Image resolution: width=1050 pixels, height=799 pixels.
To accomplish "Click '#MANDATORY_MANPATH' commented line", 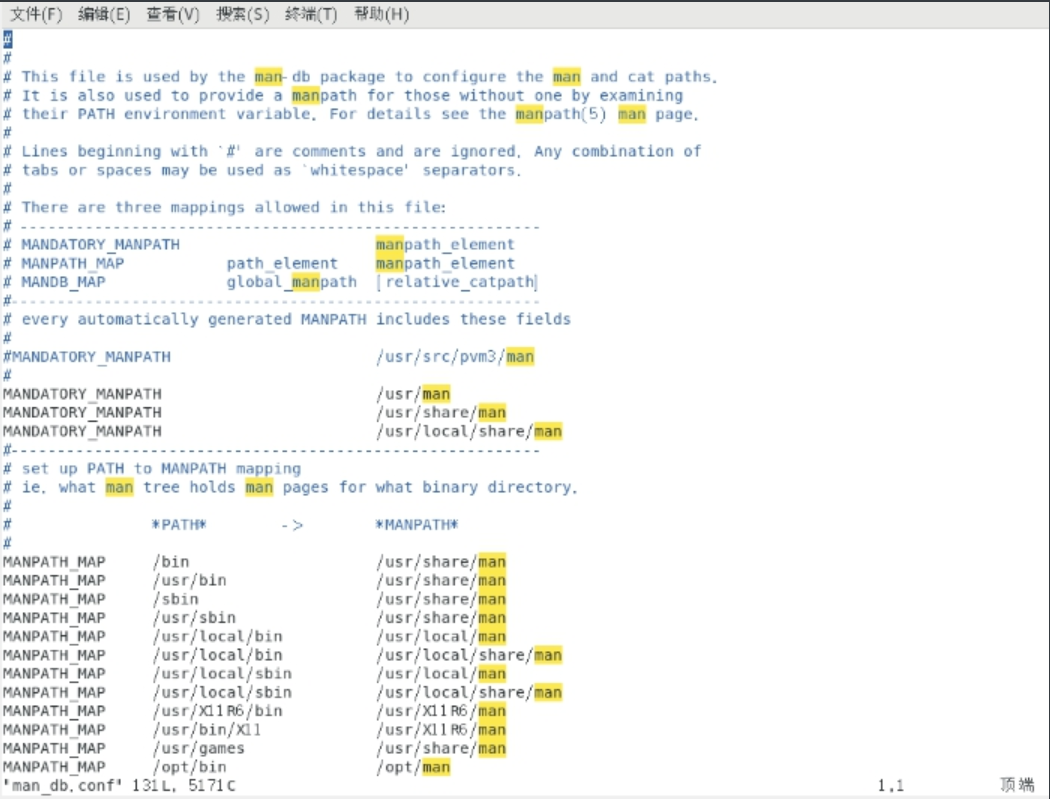I will click(87, 357).
